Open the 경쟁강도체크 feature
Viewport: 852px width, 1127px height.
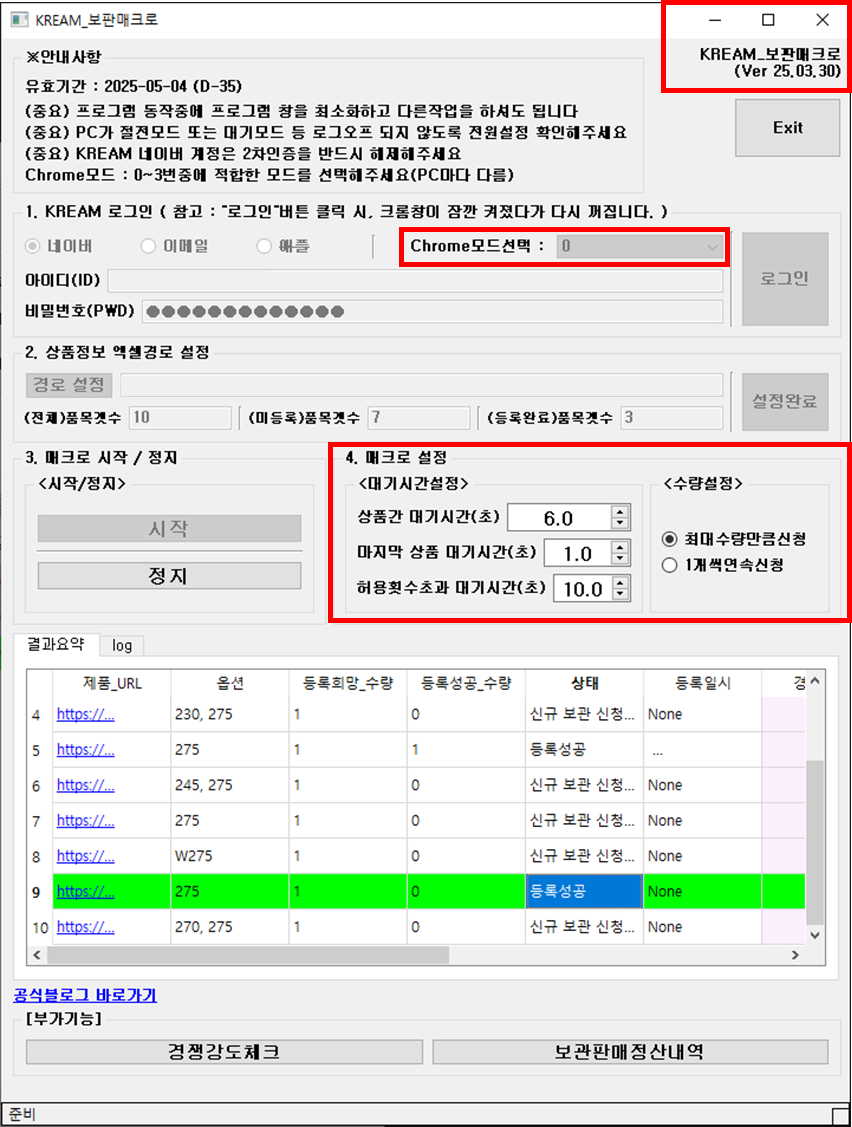[x=224, y=1052]
